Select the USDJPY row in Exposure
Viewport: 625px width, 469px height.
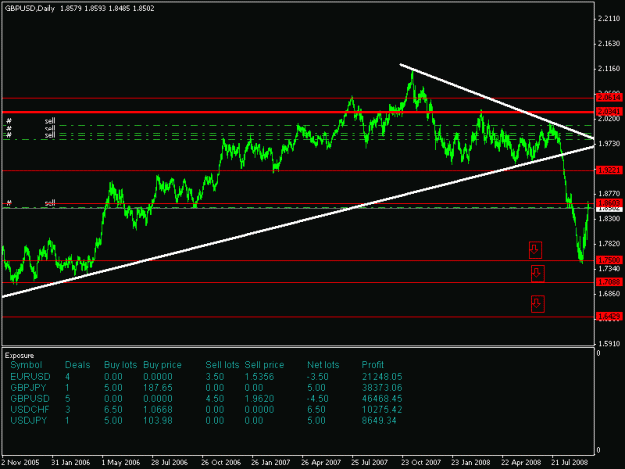[206, 420]
